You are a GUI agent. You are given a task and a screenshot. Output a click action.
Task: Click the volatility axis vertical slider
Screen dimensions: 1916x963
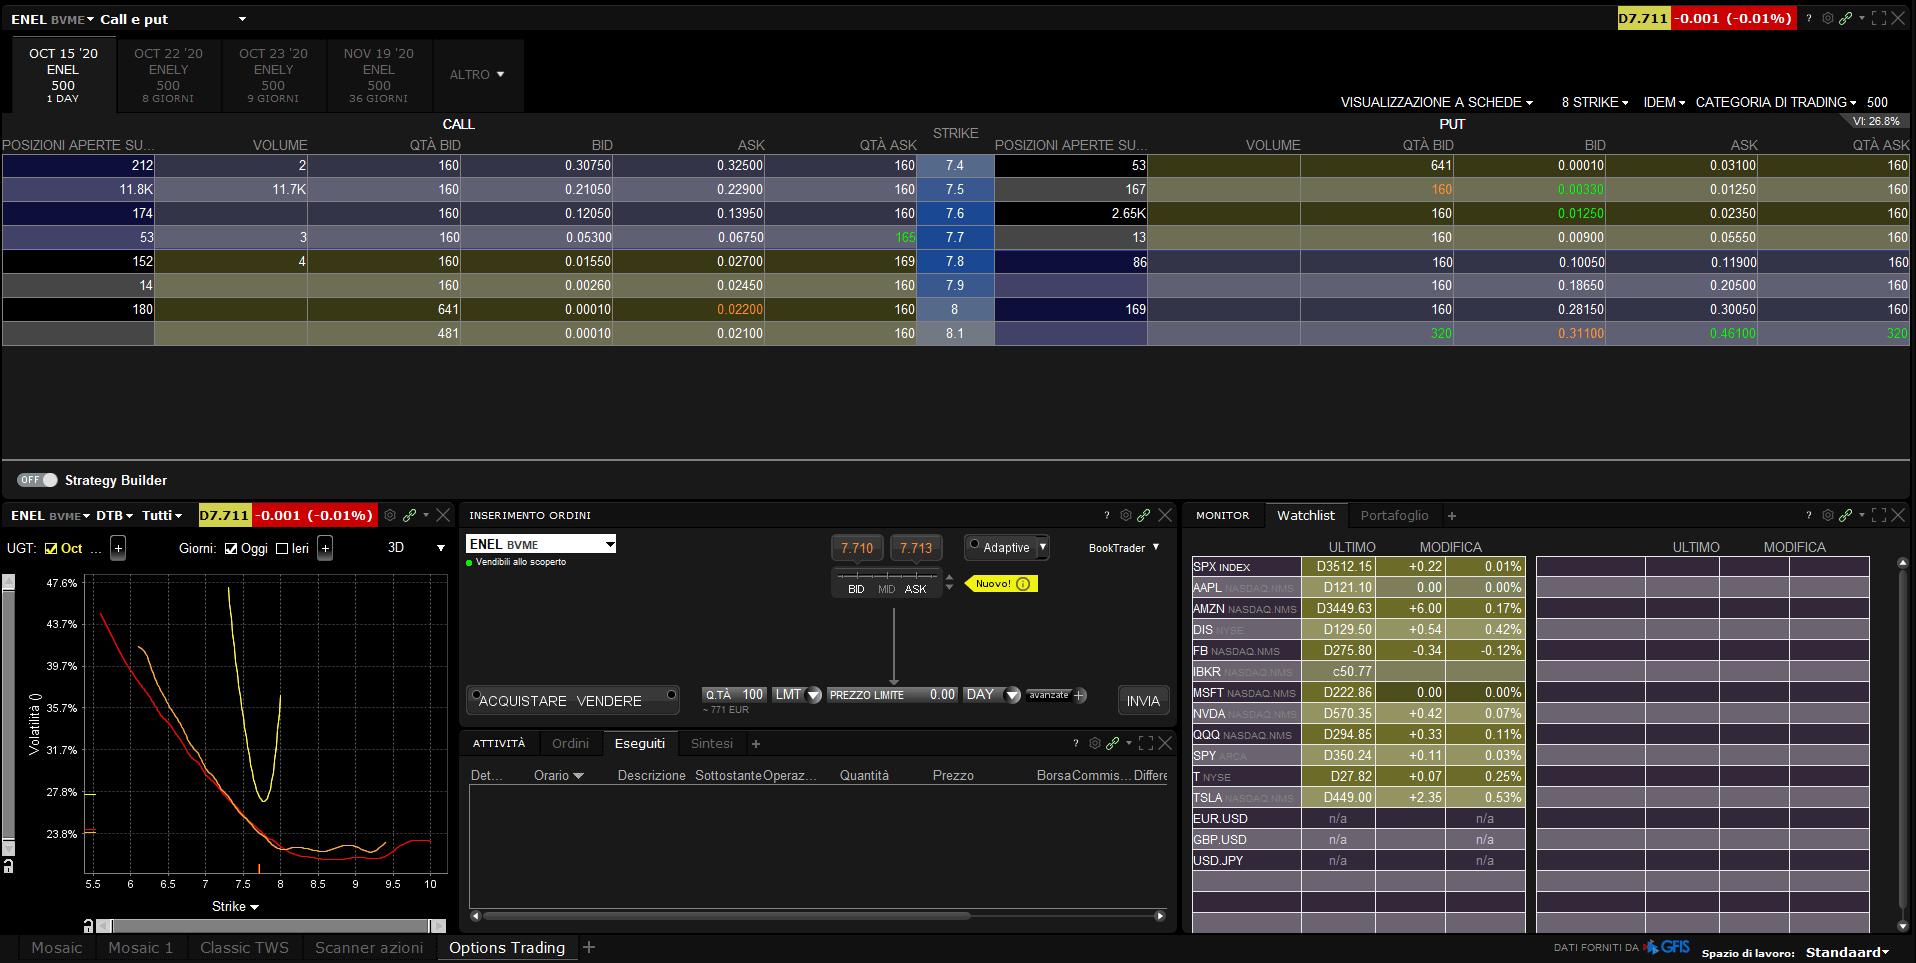9,713
